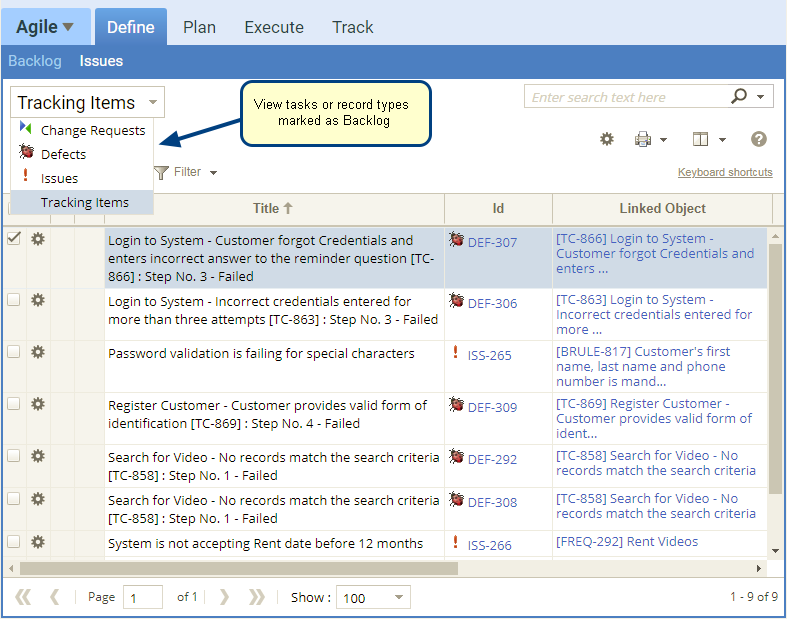Tick the checkbox for the ISS-266 row
Image resolution: width=787 pixels, height=619 pixels.
click(x=14, y=542)
